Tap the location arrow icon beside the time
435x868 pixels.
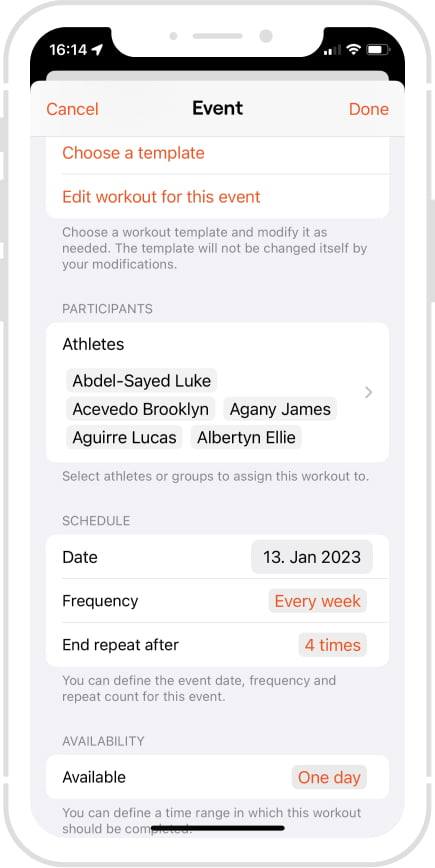pyautogui.click(x=97, y=50)
